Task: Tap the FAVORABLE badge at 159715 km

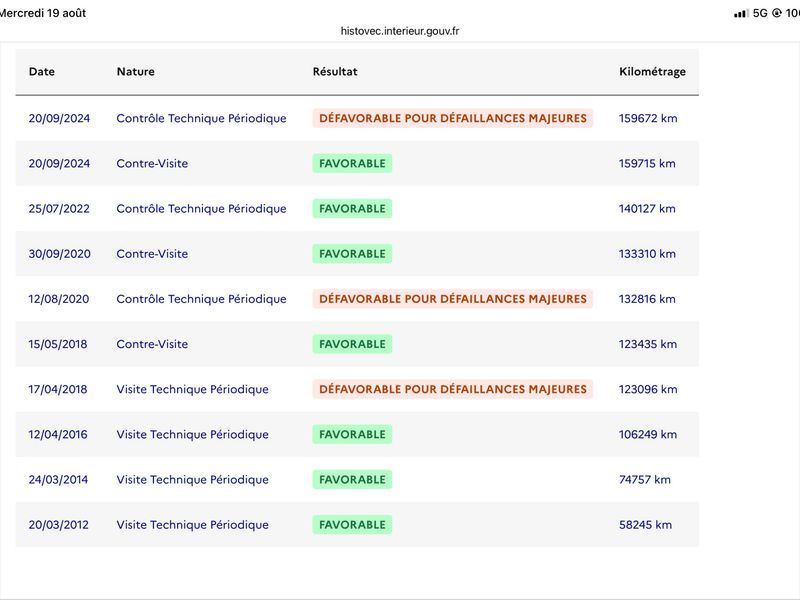Action: tap(352, 163)
